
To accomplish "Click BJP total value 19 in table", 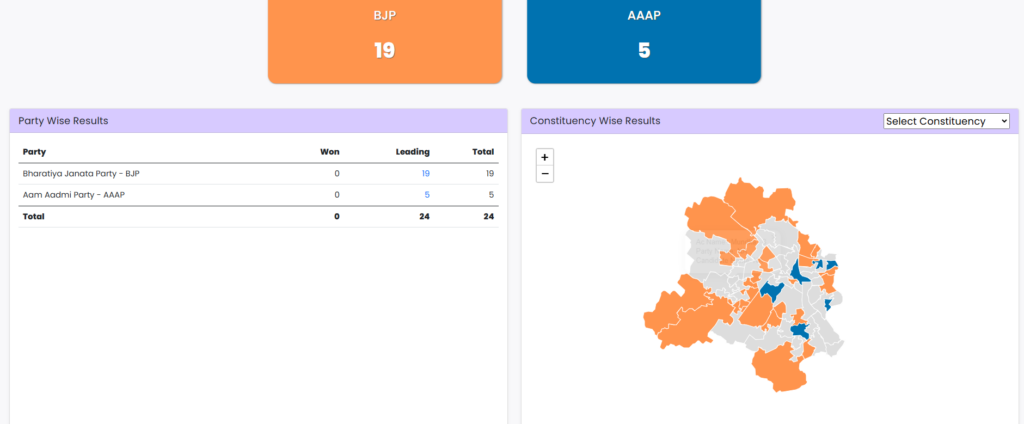I will [x=489, y=174].
